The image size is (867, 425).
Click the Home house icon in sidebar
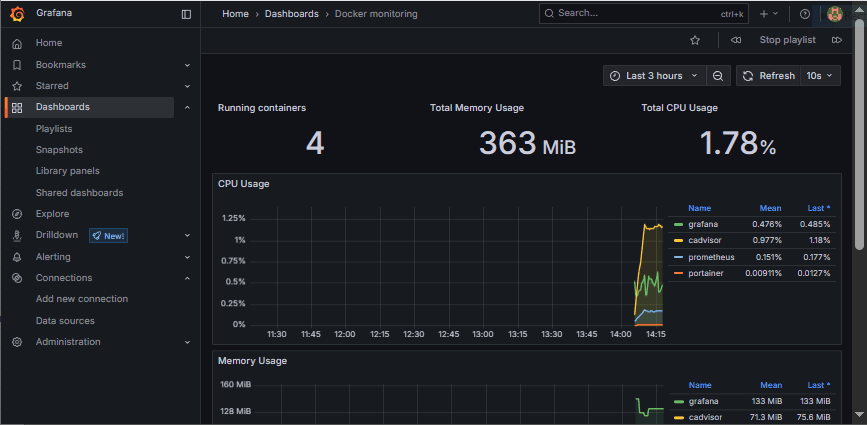(x=17, y=43)
